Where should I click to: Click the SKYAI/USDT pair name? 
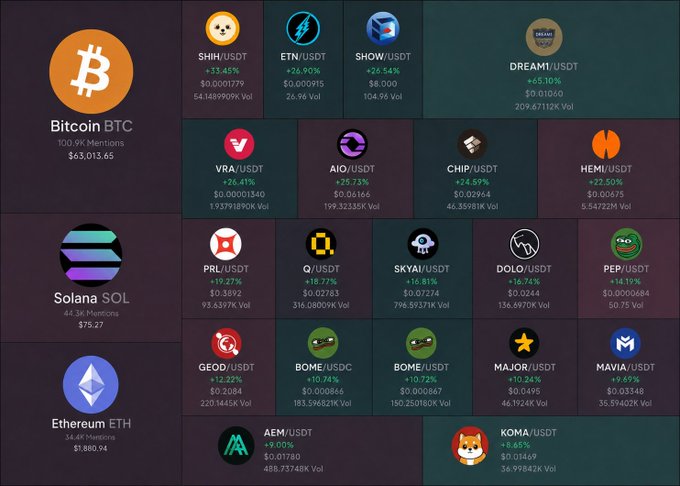click(x=422, y=269)
